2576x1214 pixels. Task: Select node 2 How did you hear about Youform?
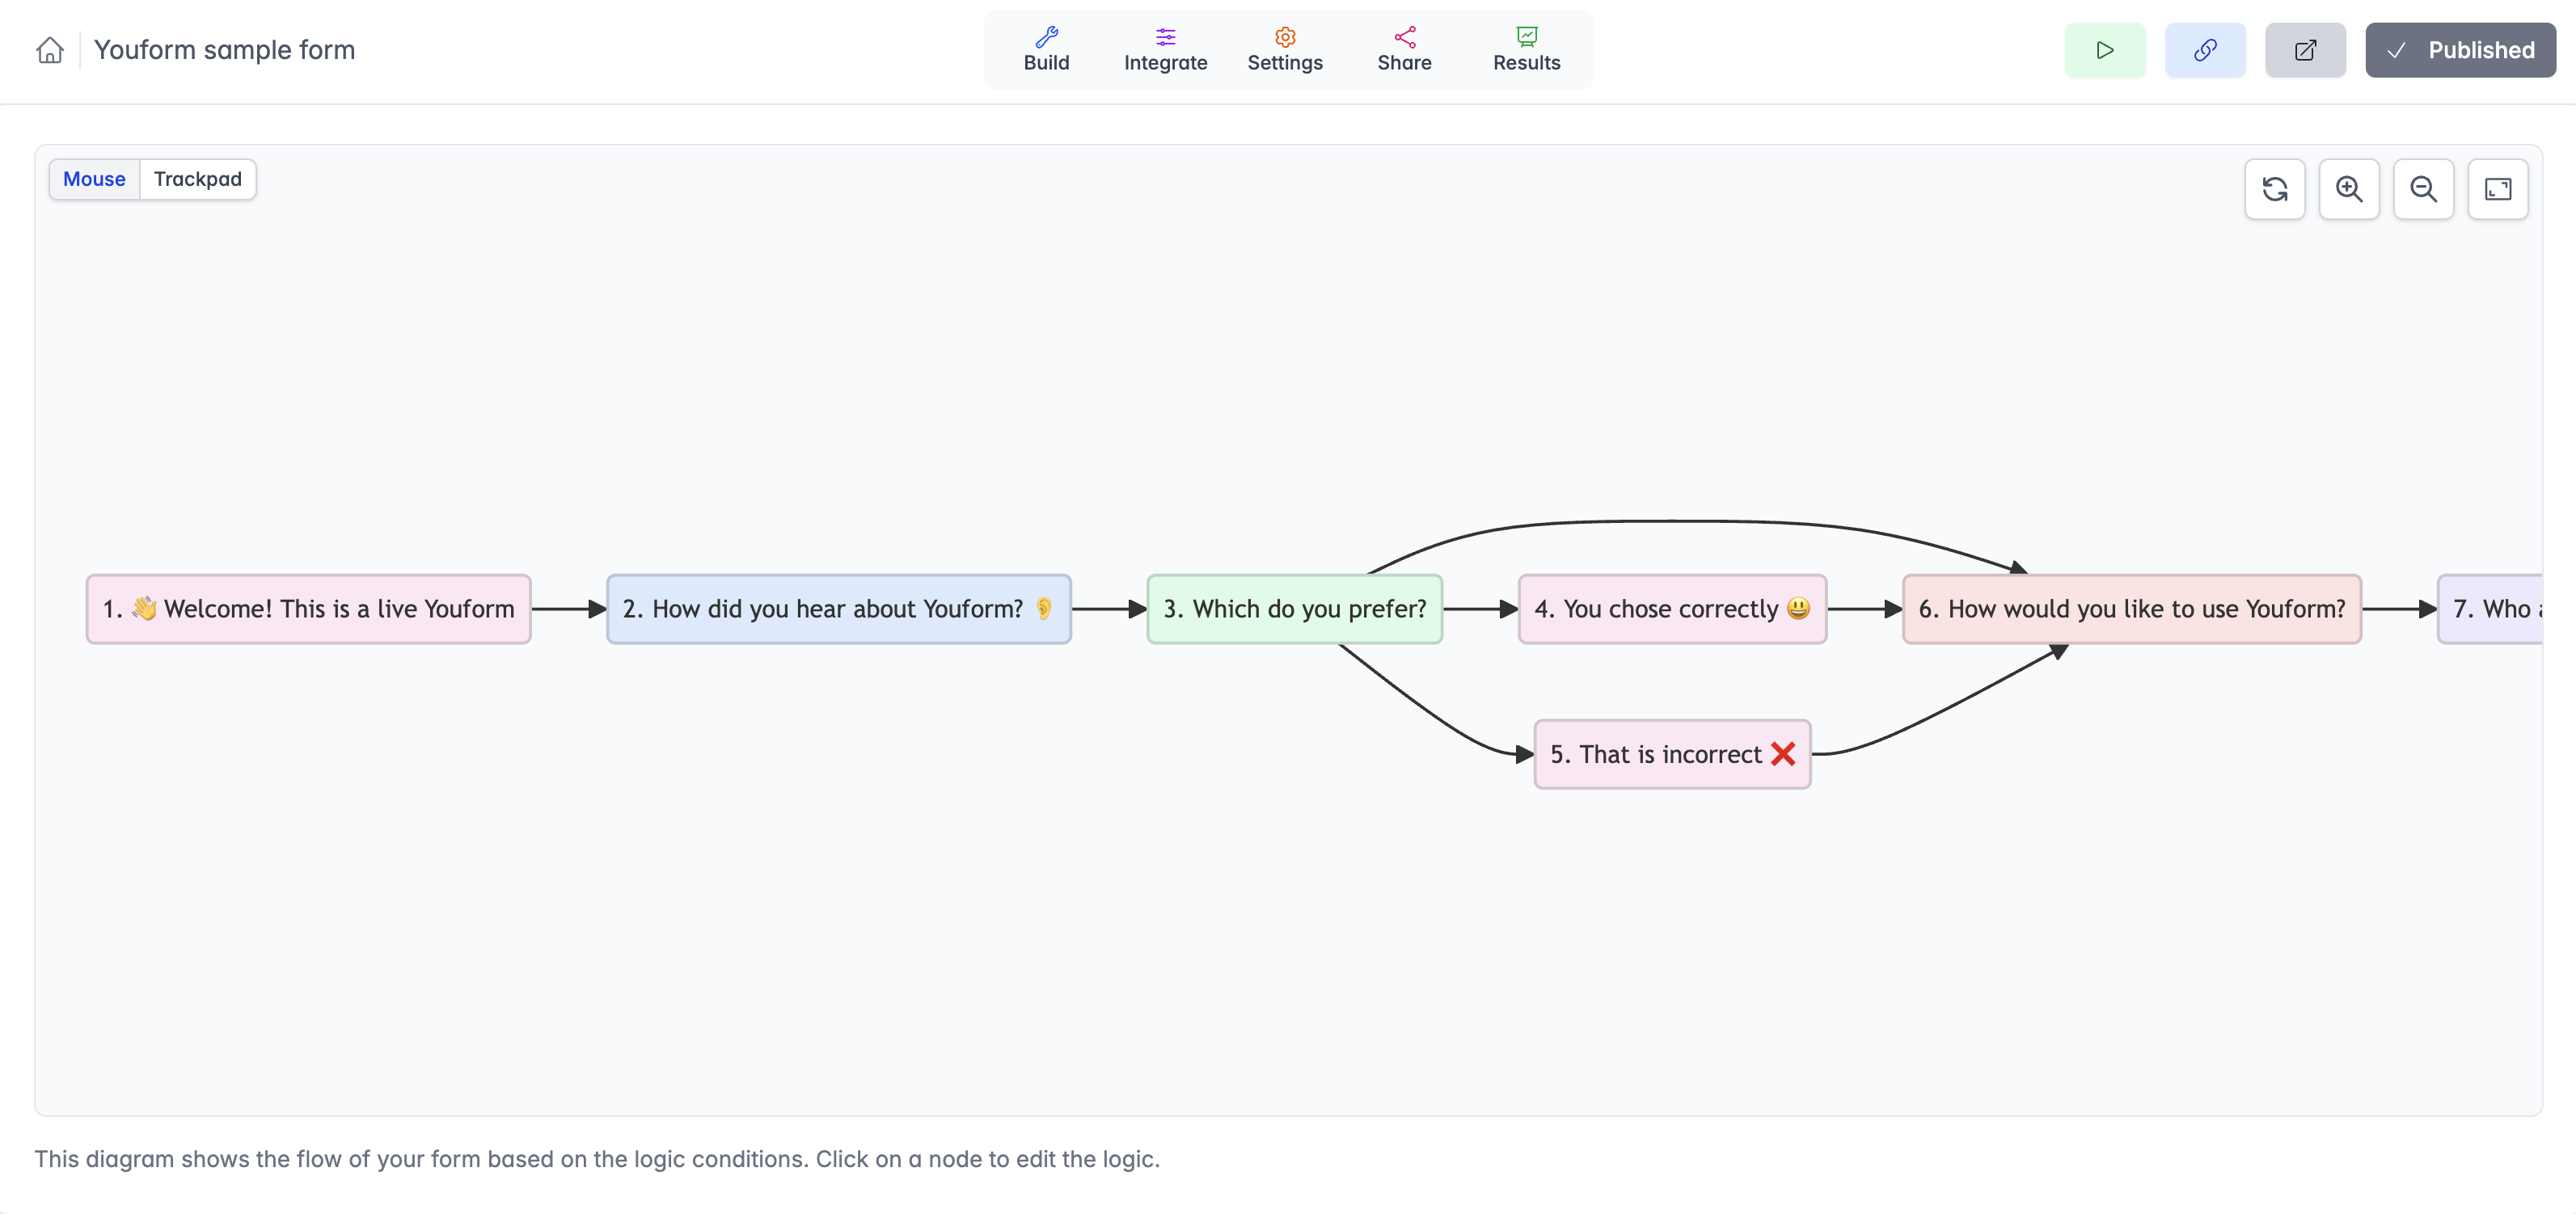coord(839,609)
